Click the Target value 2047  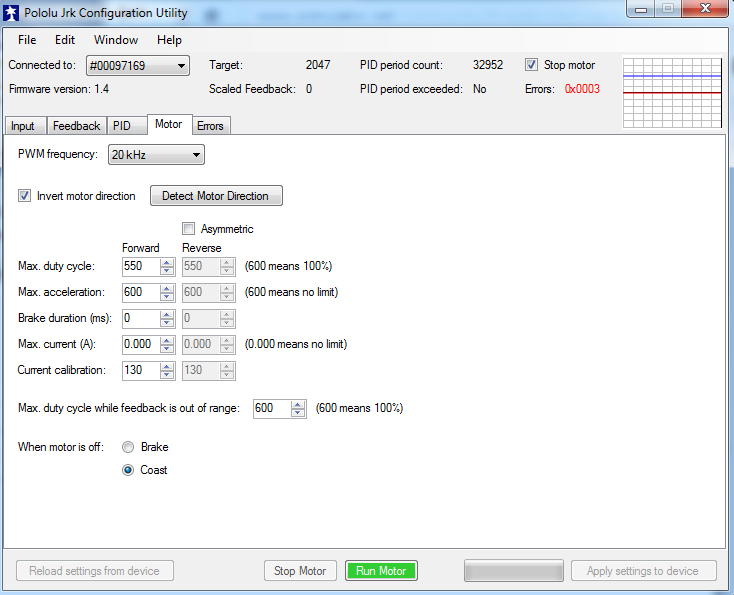pos(318,65)
